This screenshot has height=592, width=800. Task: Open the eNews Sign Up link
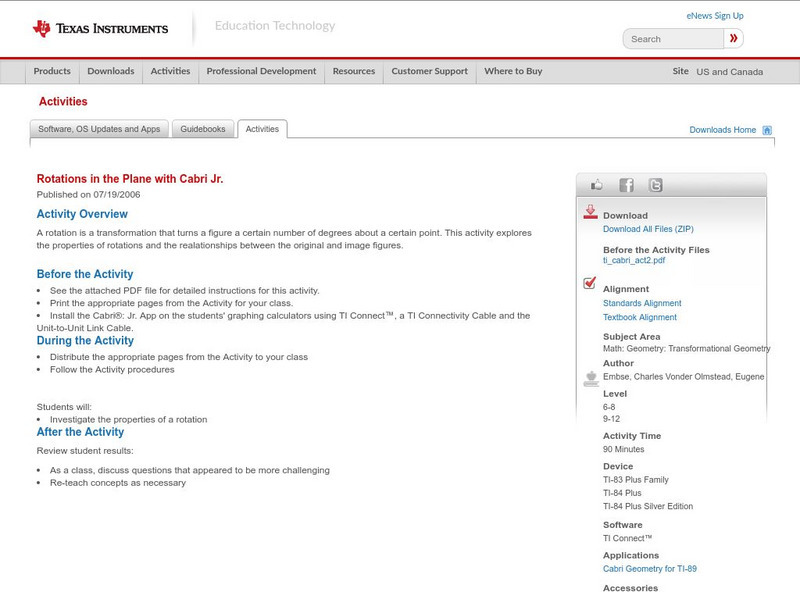[715, 16]
